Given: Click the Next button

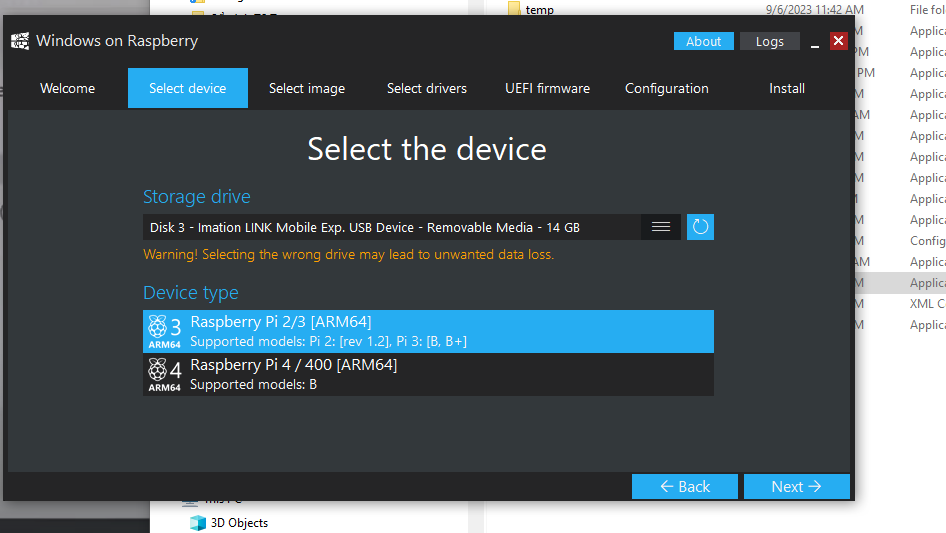Looking at the screenshot, I should 796,487.
